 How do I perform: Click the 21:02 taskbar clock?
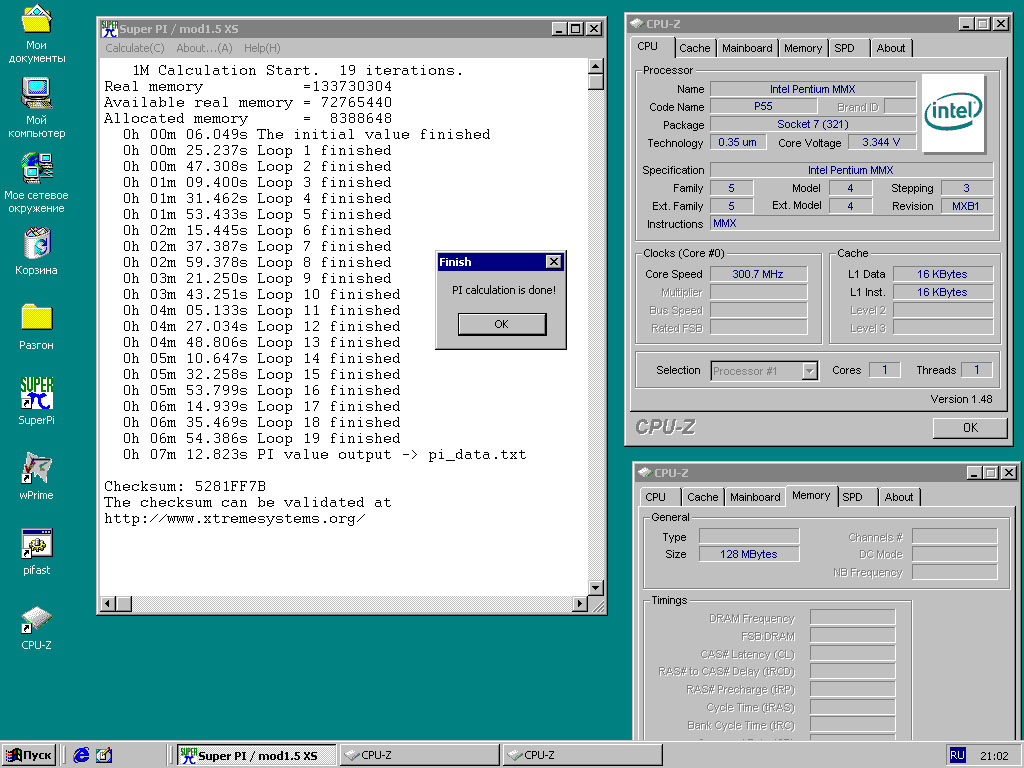coord(994,756)
